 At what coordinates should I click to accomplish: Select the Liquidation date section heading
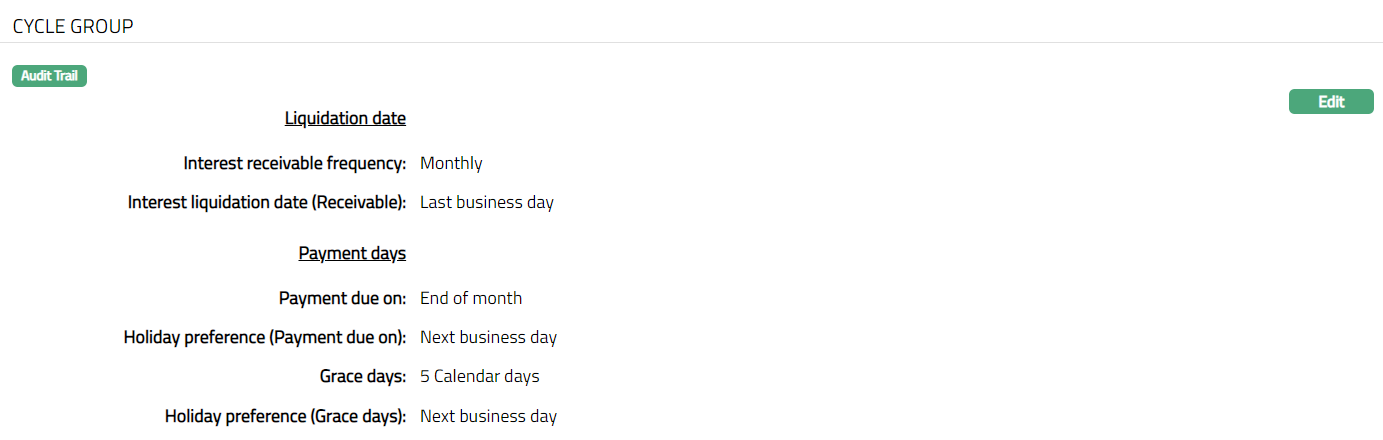pyautogui.click(x=345, y=118)
